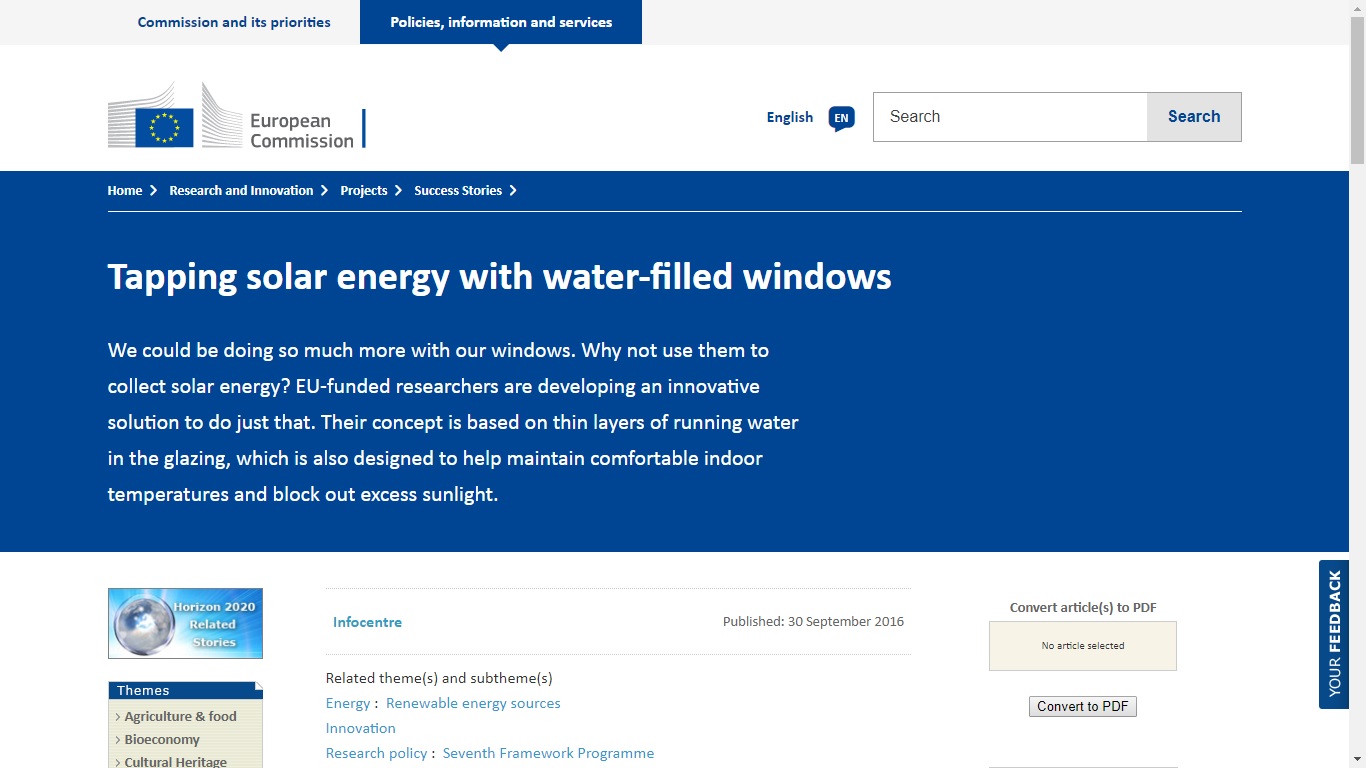Open the Infocentre link
1366x768 pixels.
367,622
